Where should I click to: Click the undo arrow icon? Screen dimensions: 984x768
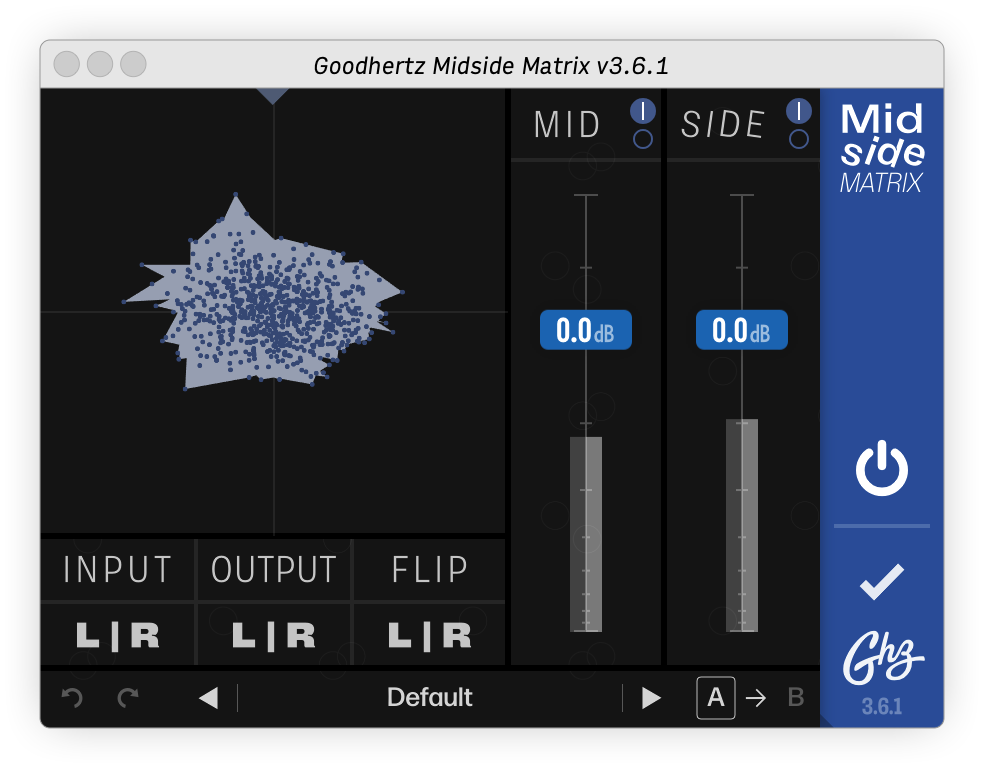tap(72, 697)
